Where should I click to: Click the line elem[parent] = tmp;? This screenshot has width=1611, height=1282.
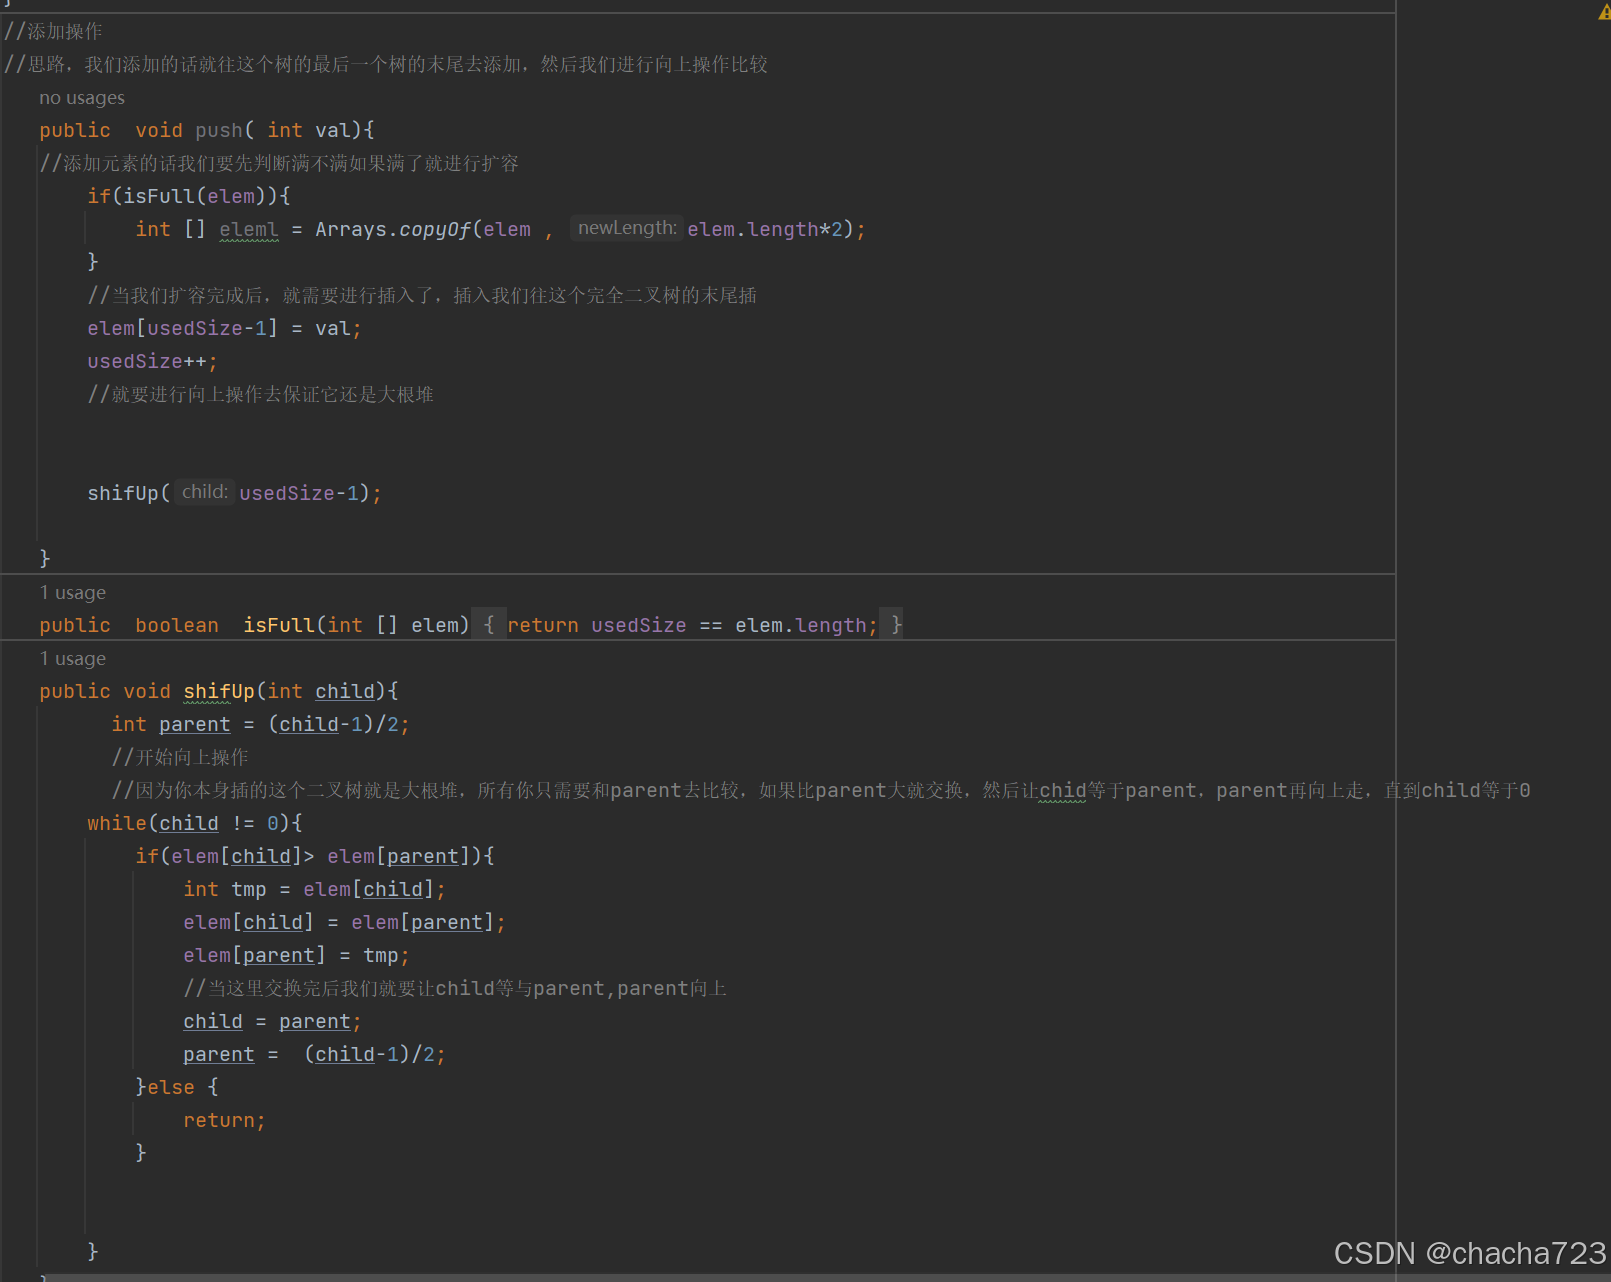coord(296,955)
